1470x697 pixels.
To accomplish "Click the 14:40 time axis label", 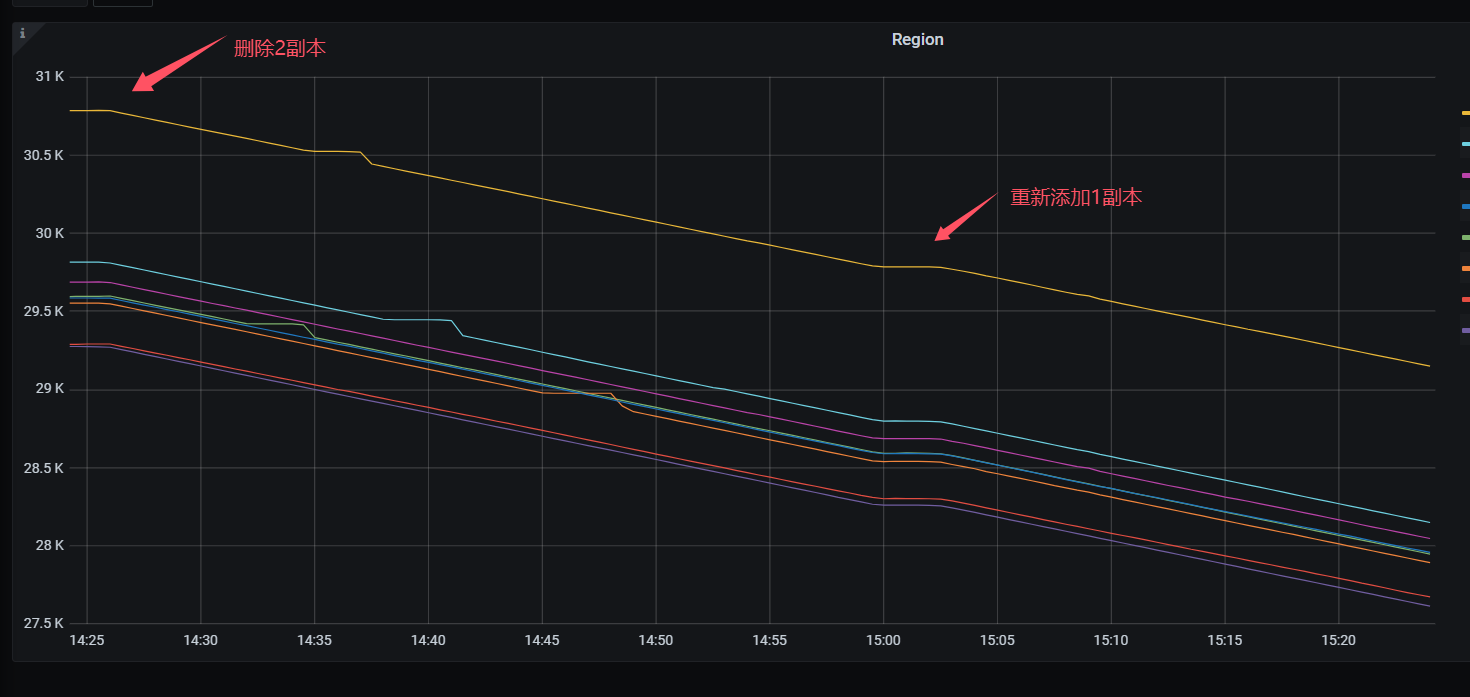I will click(428, 640).
